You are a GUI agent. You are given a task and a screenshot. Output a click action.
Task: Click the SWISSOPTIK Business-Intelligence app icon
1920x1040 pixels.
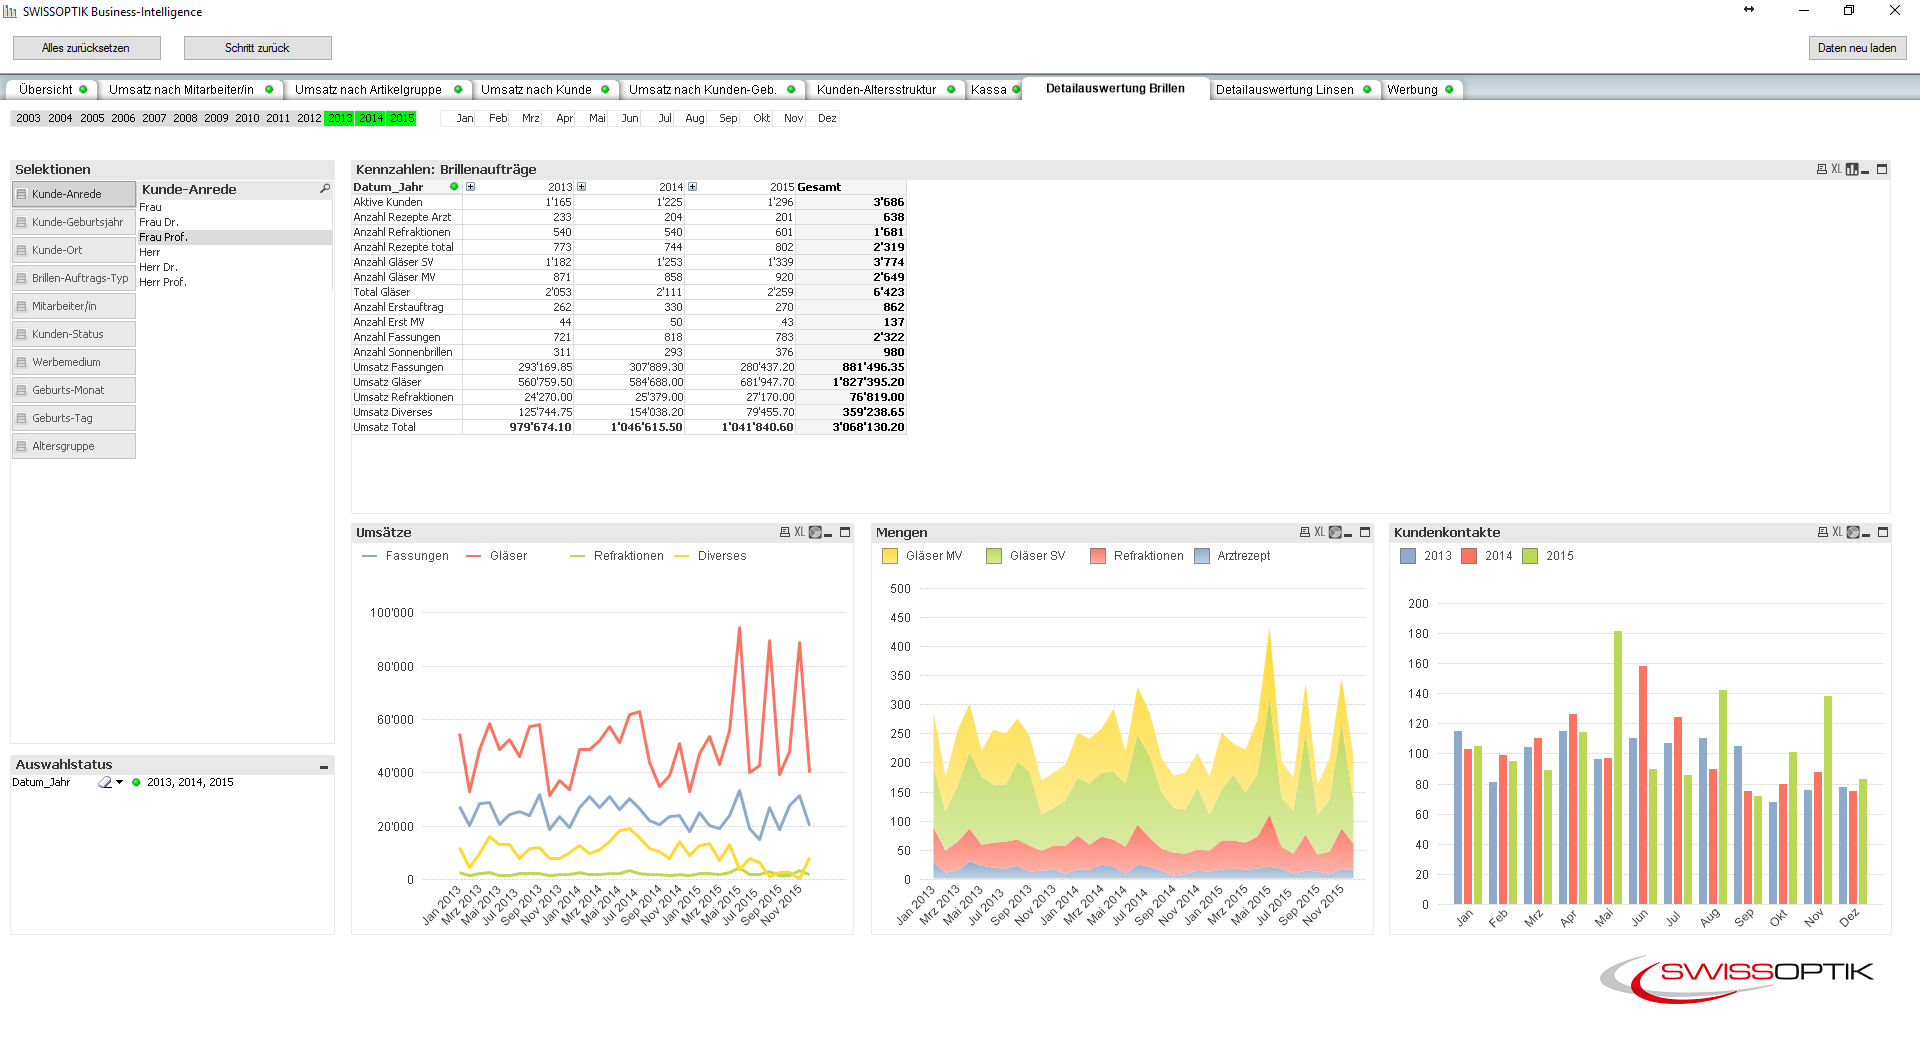point(10,11)
